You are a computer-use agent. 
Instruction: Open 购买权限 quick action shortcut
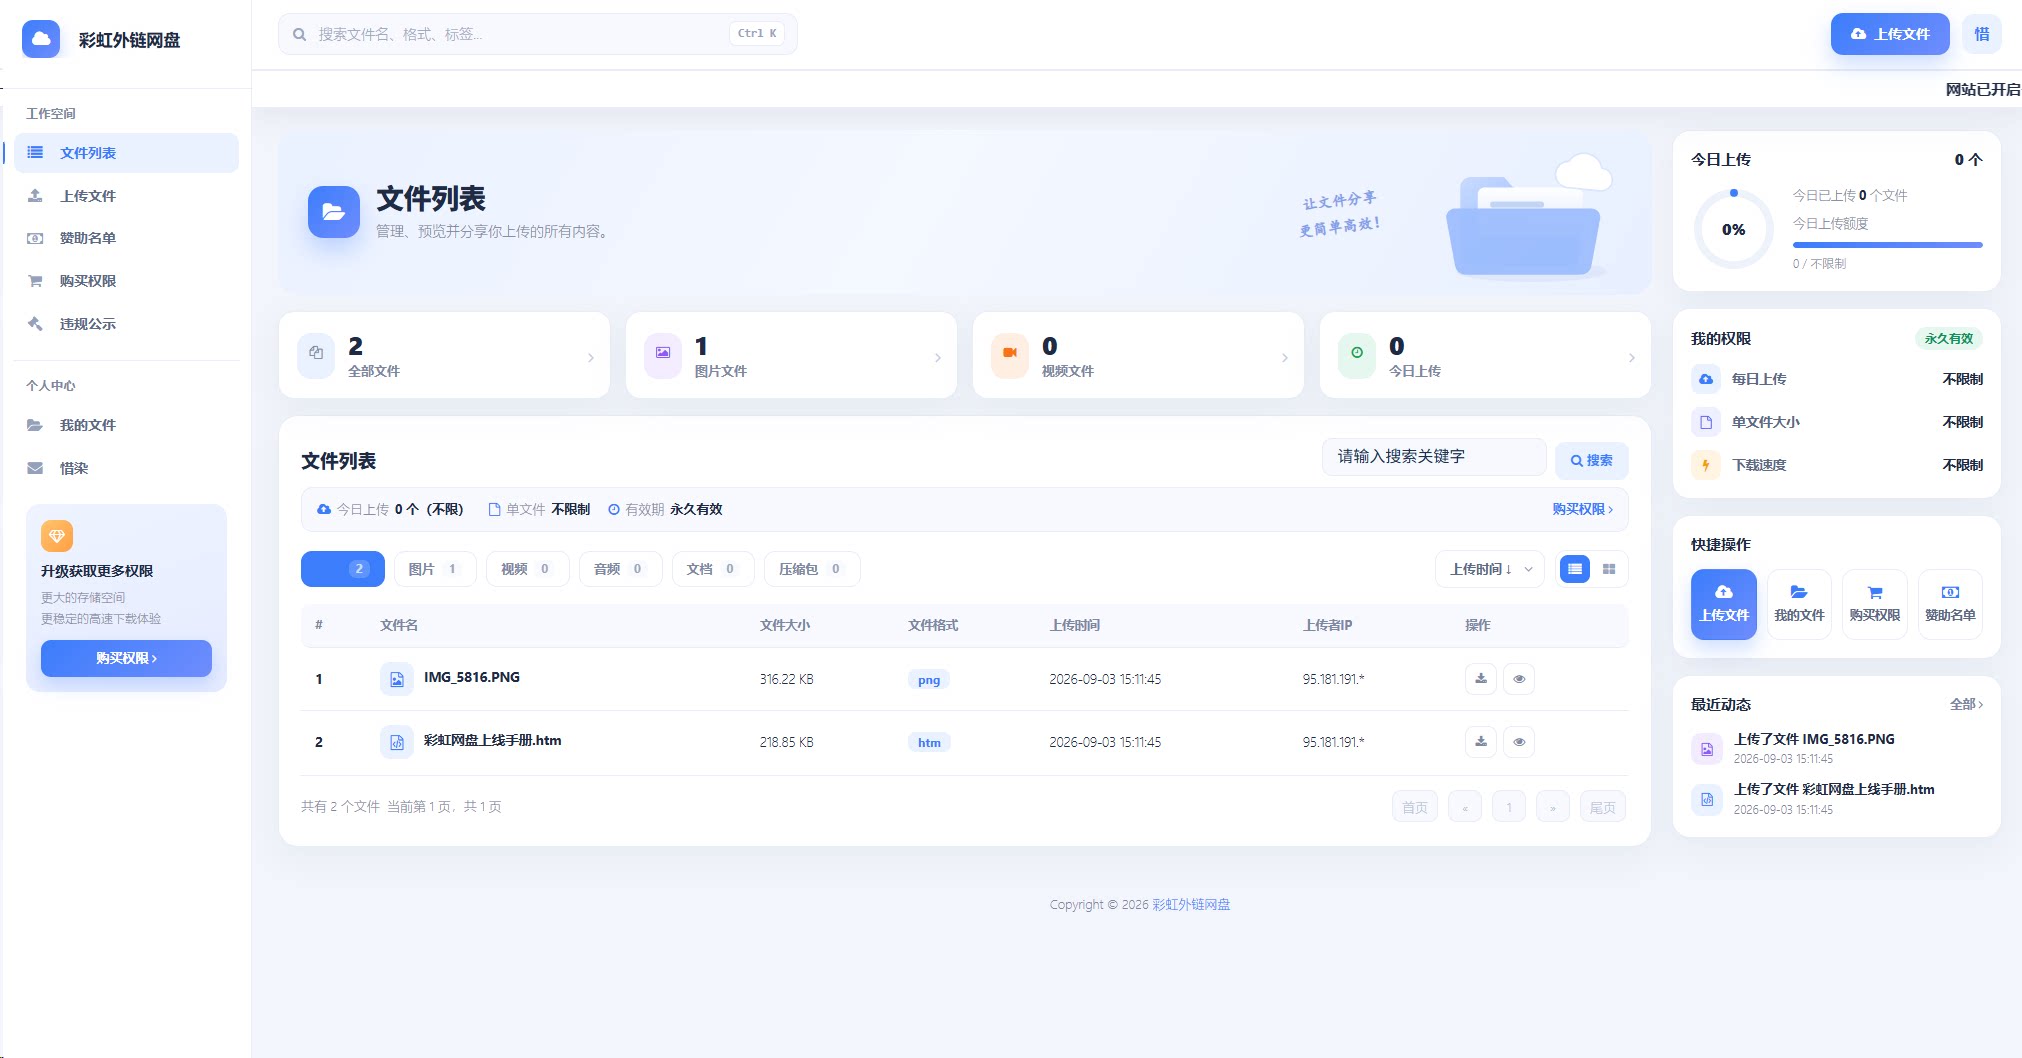[x=1875, y=604]
